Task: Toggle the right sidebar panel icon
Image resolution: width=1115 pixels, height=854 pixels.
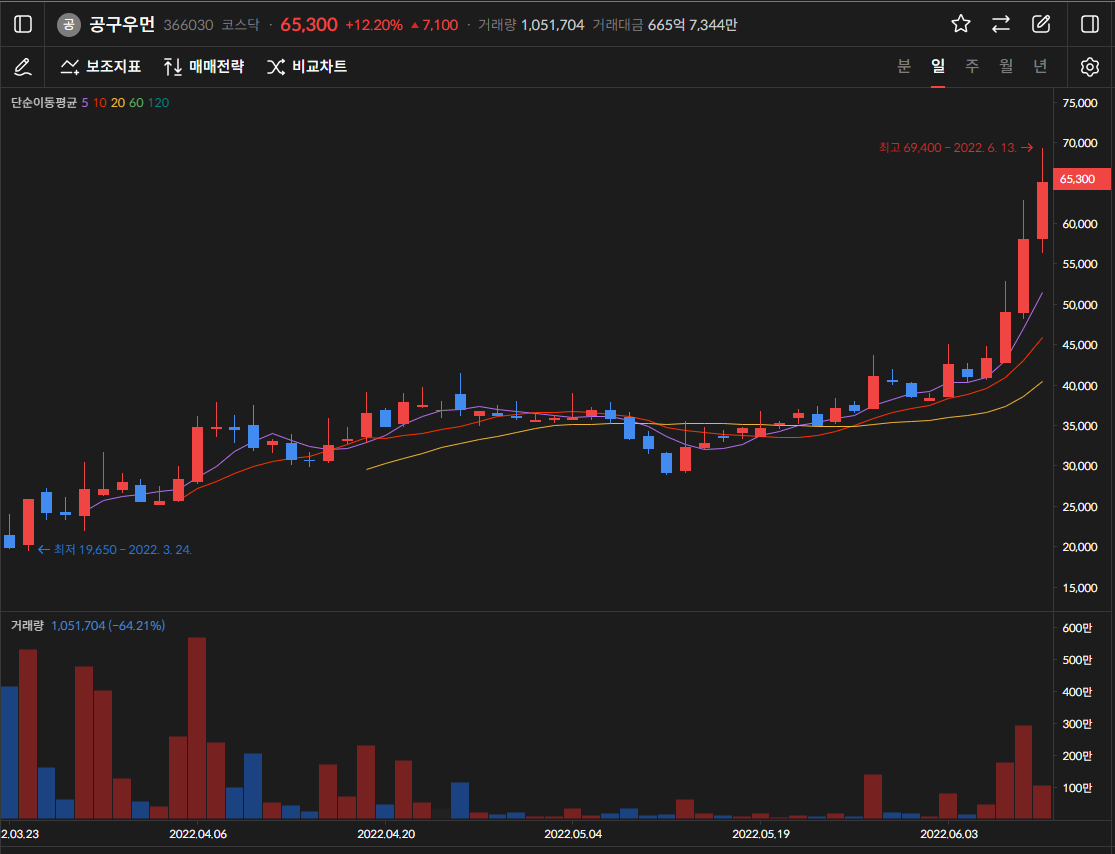Action: pyautogui.click(x=1089, y=24)
